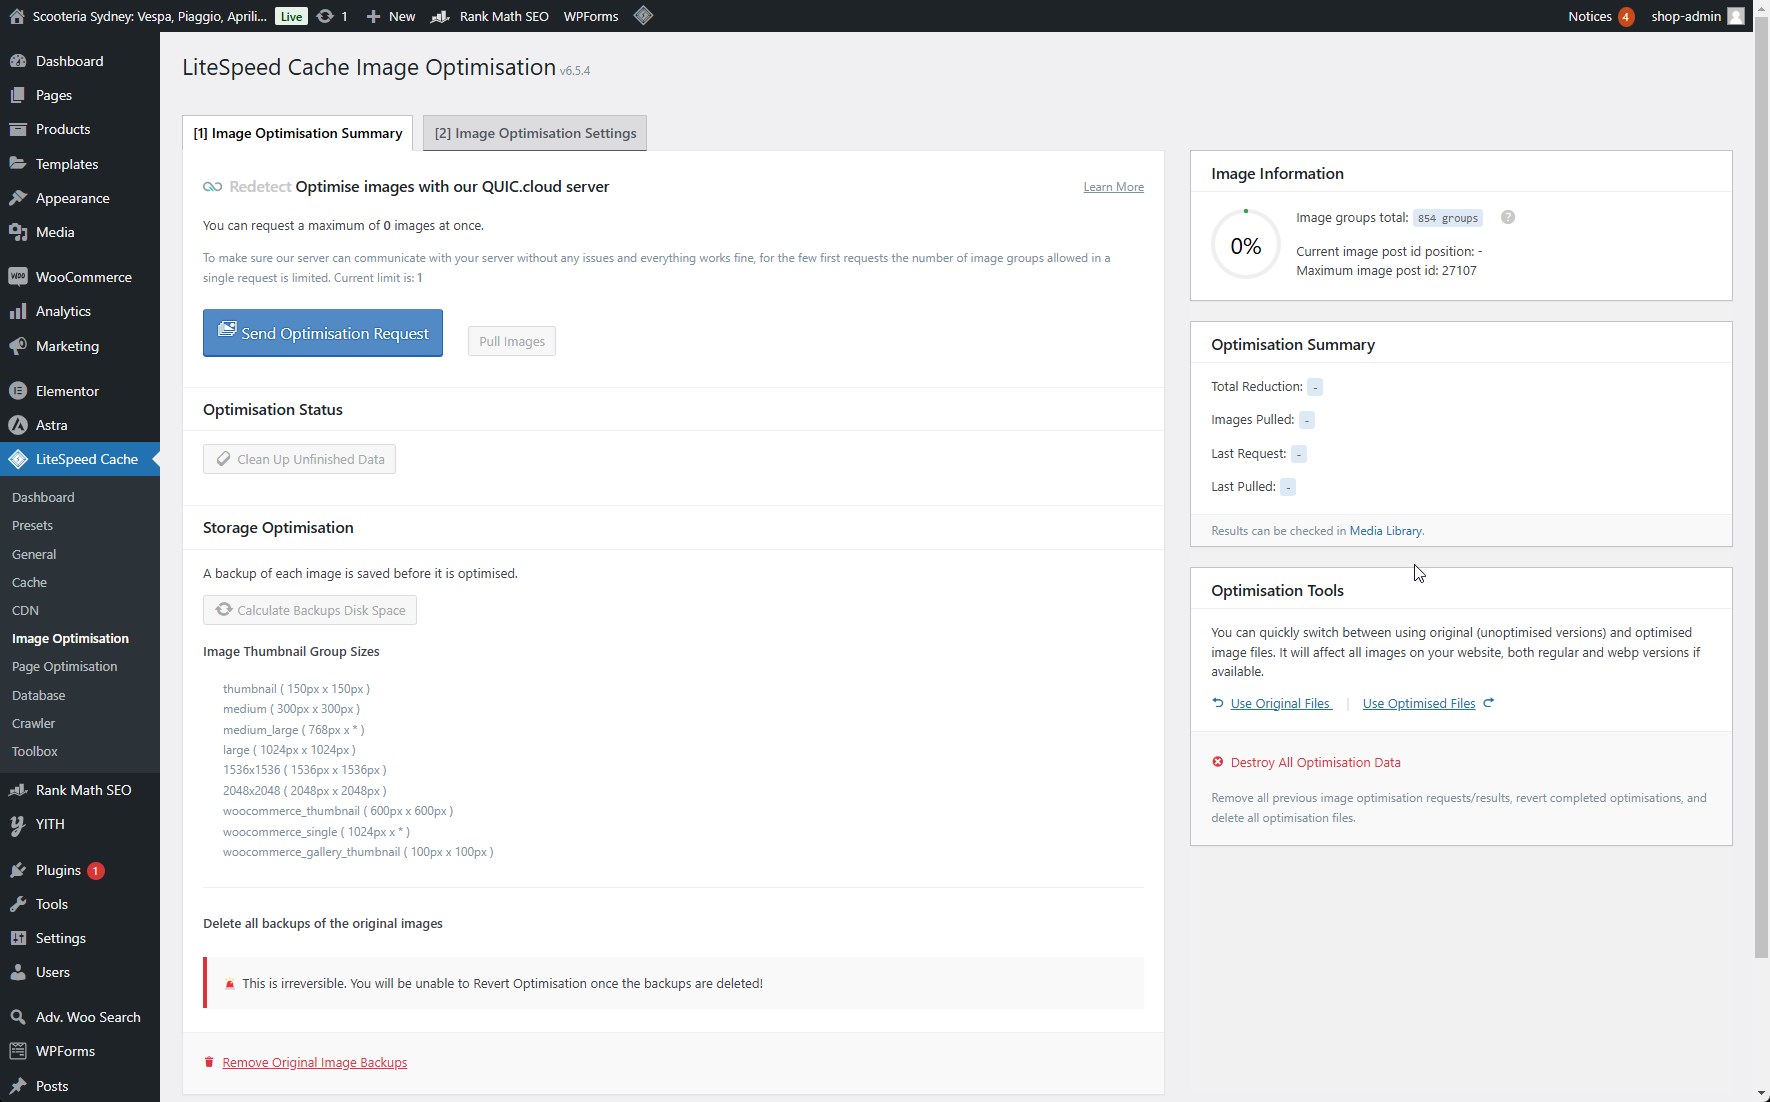Click the YITH icon in sidebar
Viewport: 1770px width, 1102px height.
[18, 824]
